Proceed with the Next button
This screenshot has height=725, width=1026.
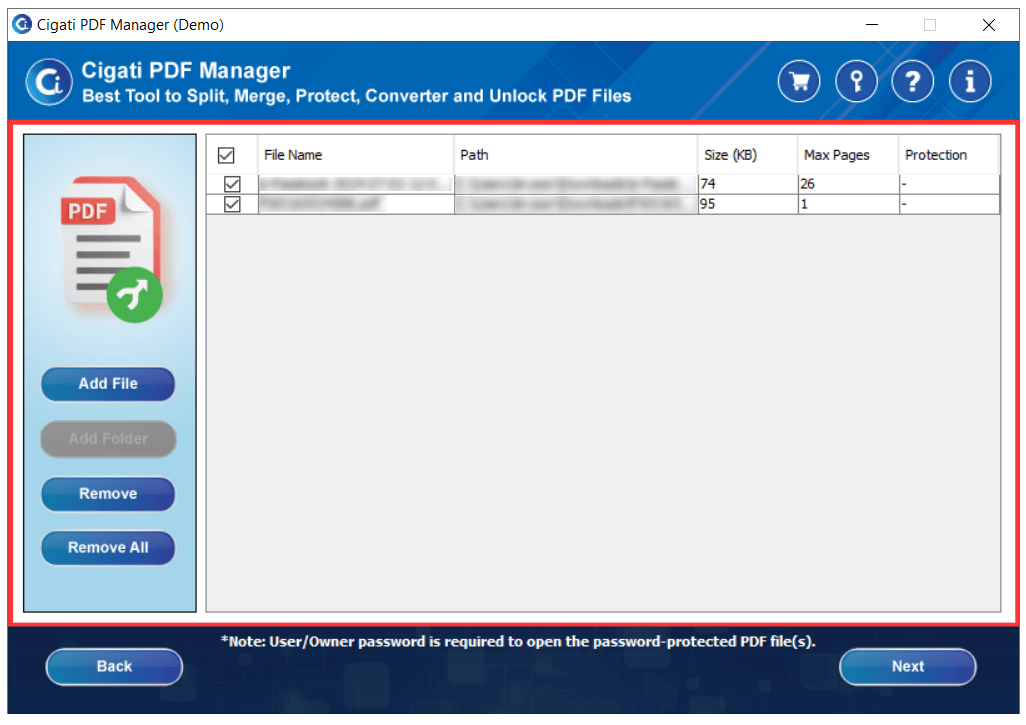(908, 666)
